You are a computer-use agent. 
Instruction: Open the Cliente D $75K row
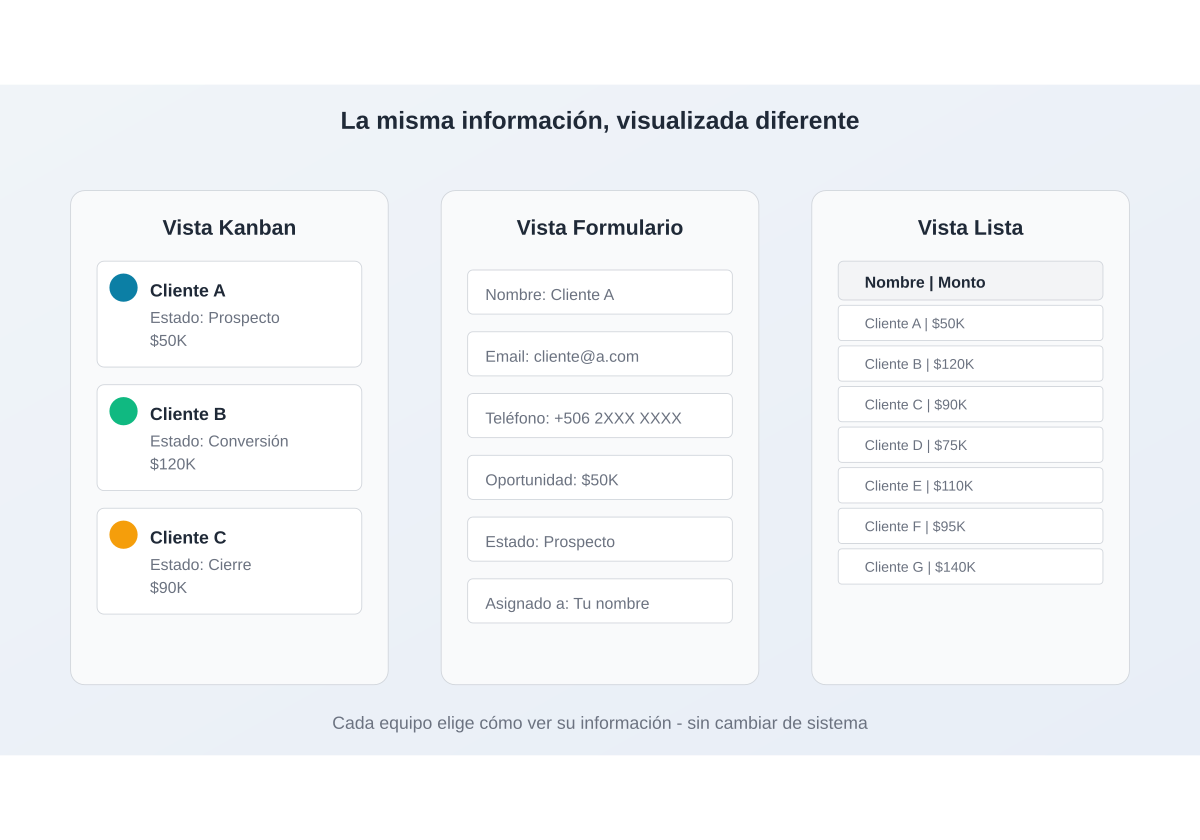[970, 445]
